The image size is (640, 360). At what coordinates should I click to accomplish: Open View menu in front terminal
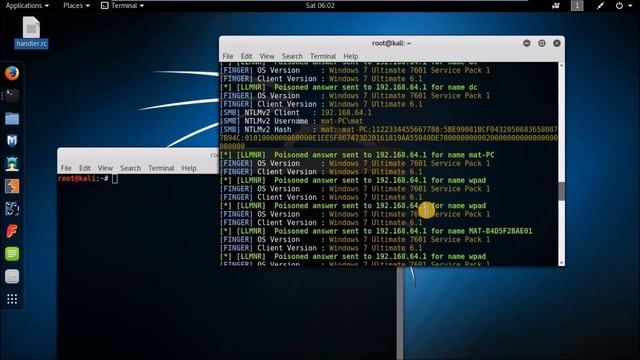tap(267, 56)
